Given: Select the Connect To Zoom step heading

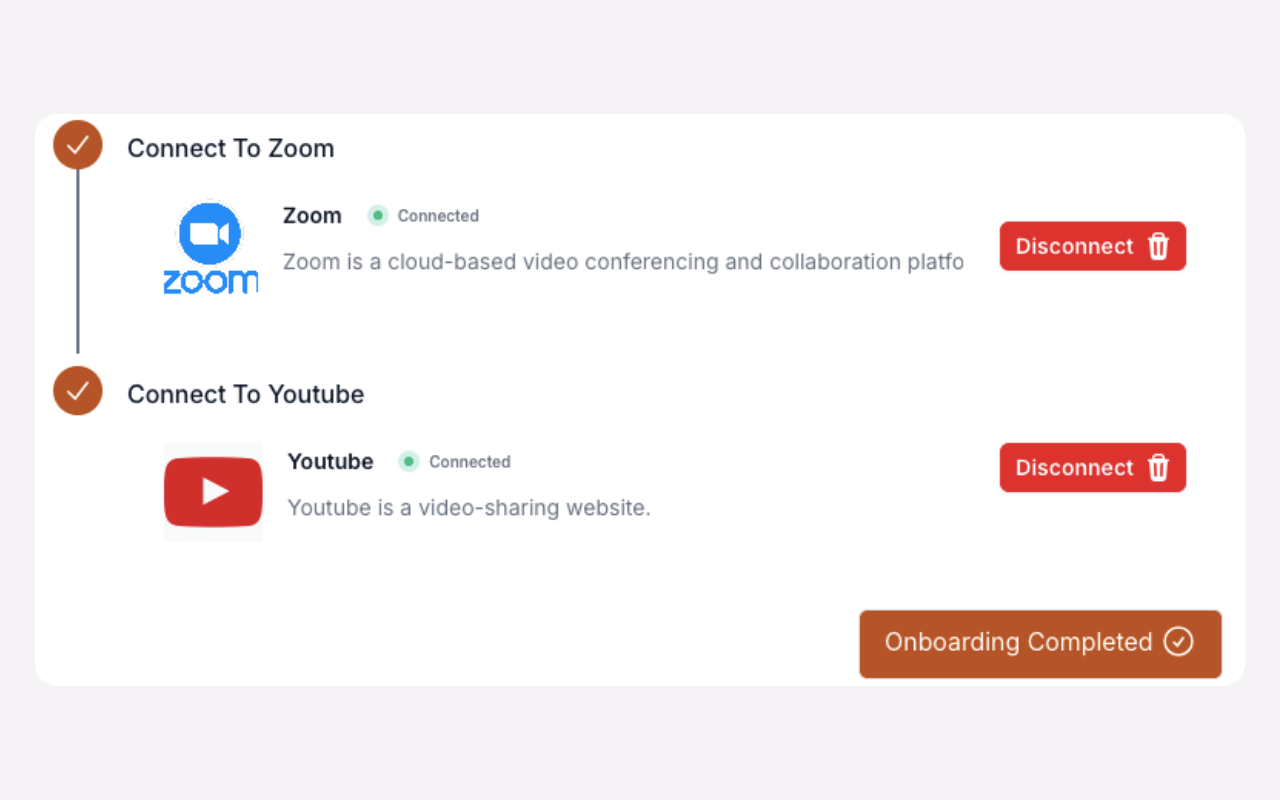Looking at the screenshot, I should [x=230, y=148].
